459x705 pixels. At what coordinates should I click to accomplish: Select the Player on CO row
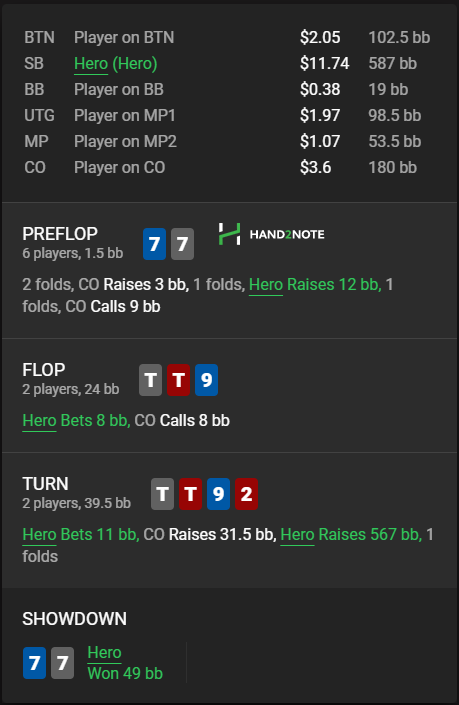[x=227, y=168]
